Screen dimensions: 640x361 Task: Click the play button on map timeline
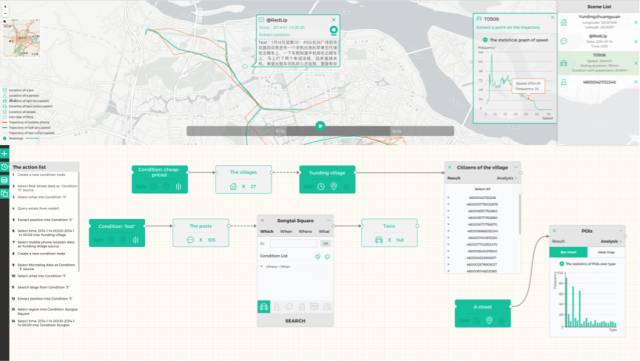click(x=320, y=126)
